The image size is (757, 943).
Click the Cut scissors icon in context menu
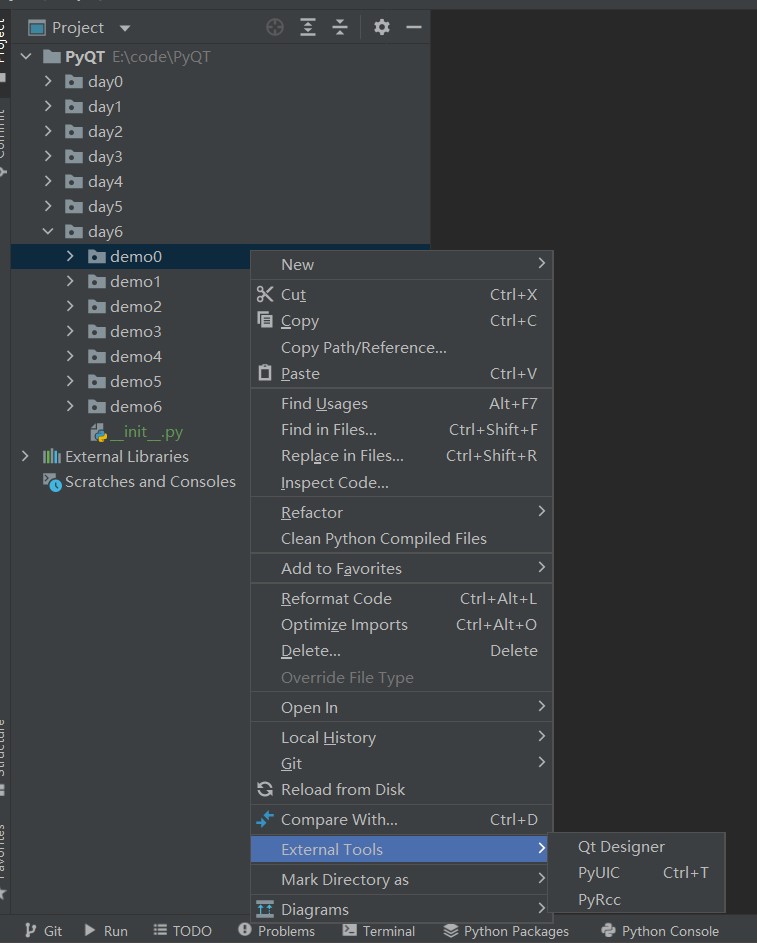pyautogui.click(x=265, y=294)
